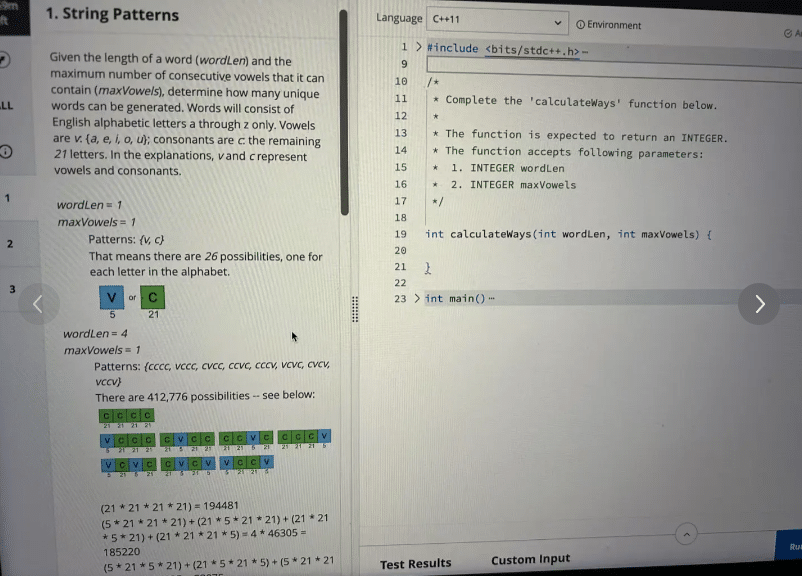This screenshot has height=576, width=802.
Task: Go to the previous image arrow
Action: (x=38, y=304)
